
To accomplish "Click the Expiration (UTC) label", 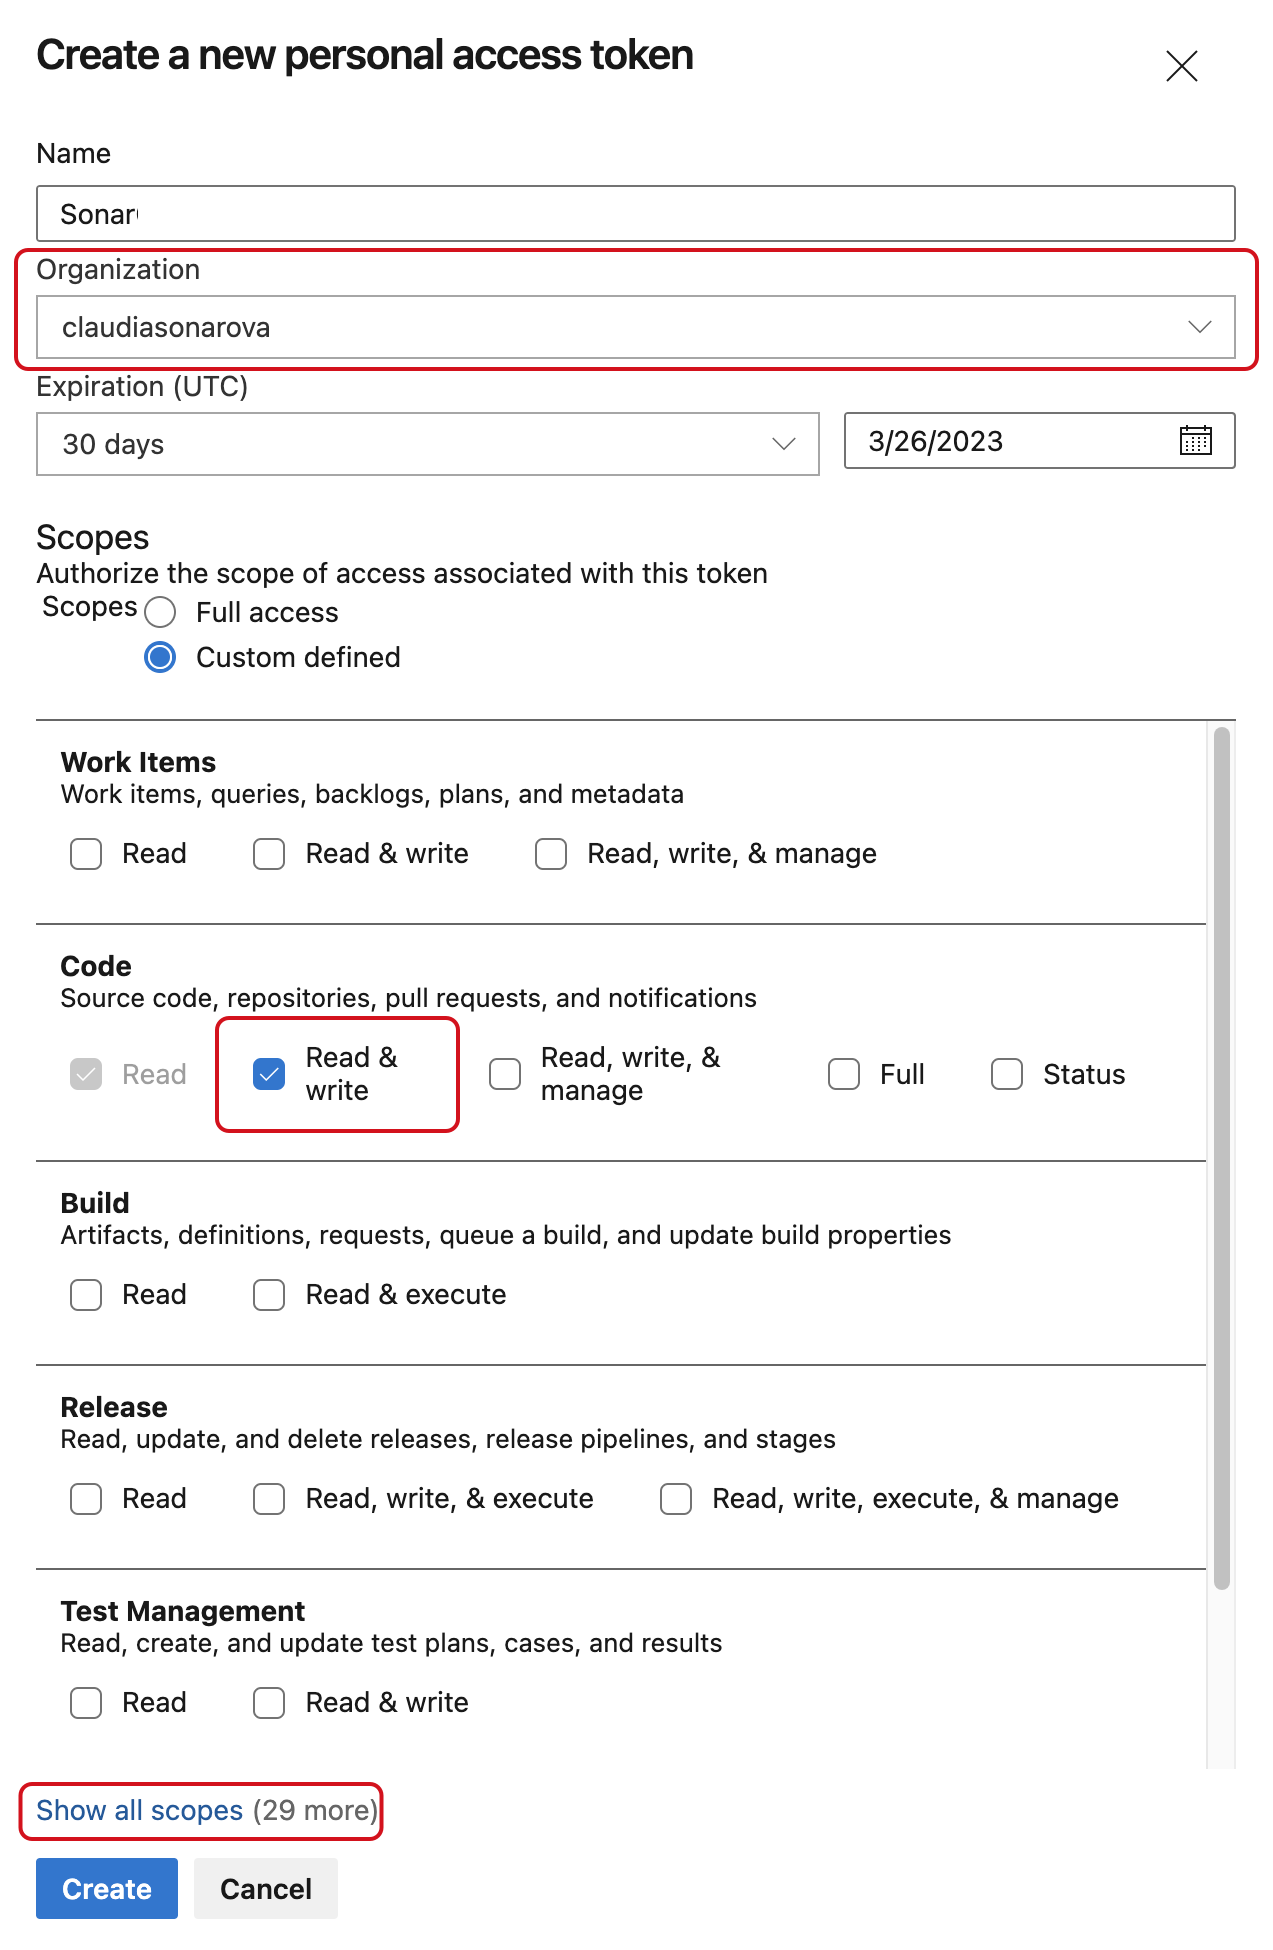I will click(x=142, y=387).
